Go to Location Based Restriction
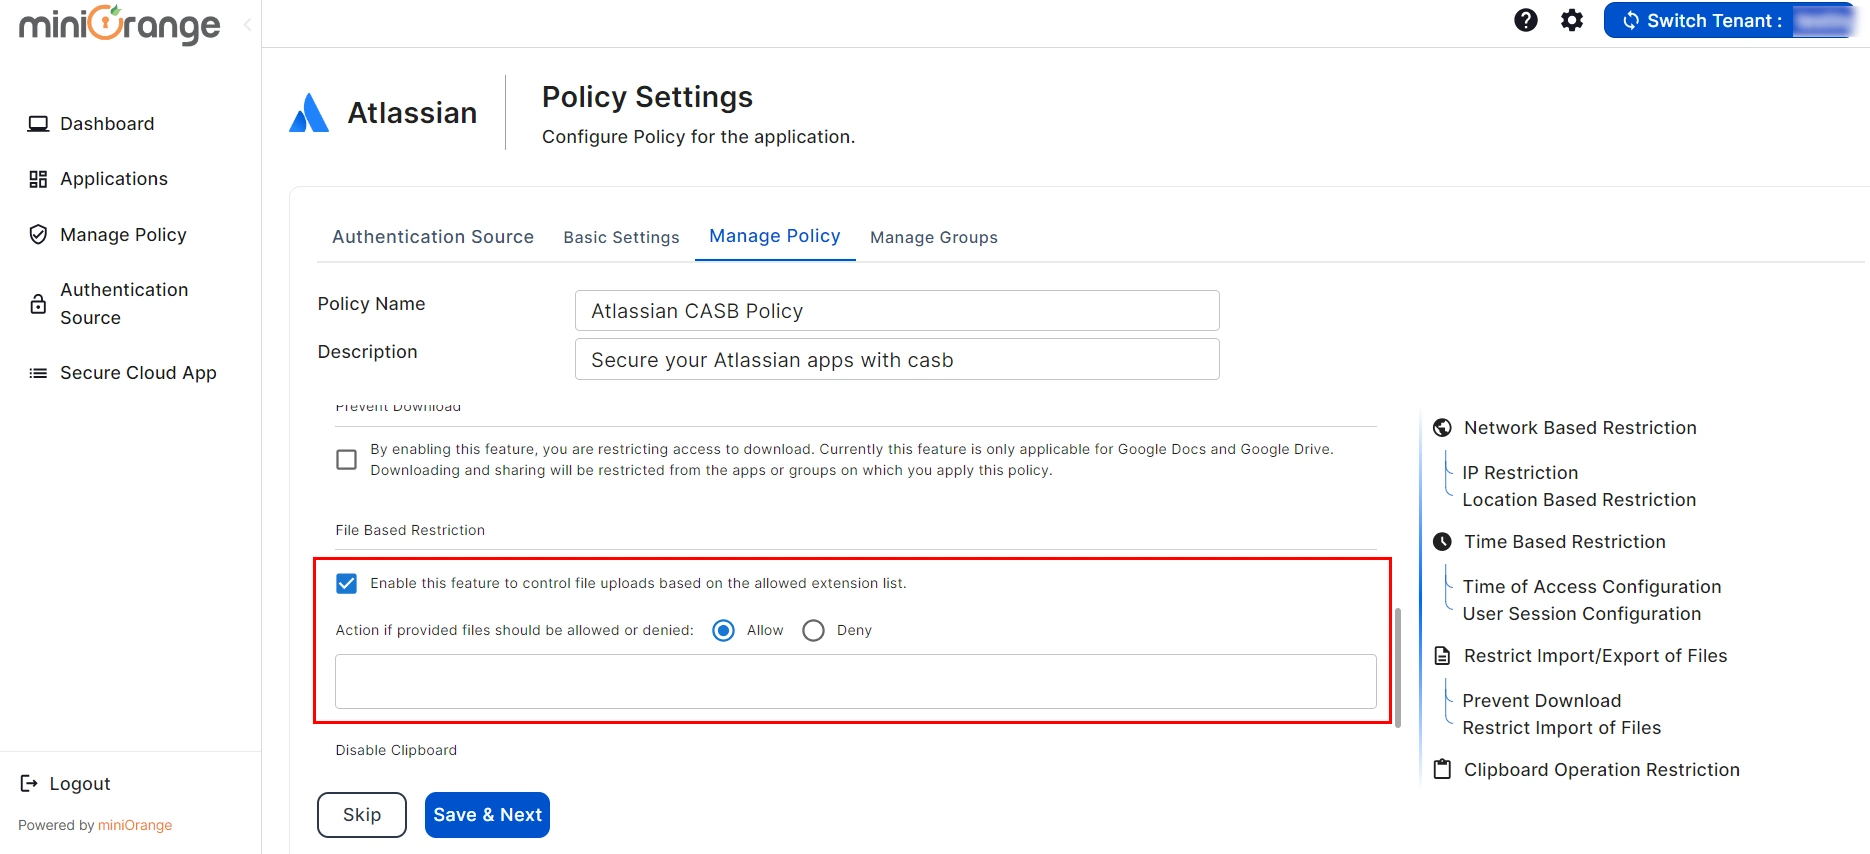Image resolution: width=1870 pixels, height=854 pixels. pyautogui.click(x=1579, y=500)
